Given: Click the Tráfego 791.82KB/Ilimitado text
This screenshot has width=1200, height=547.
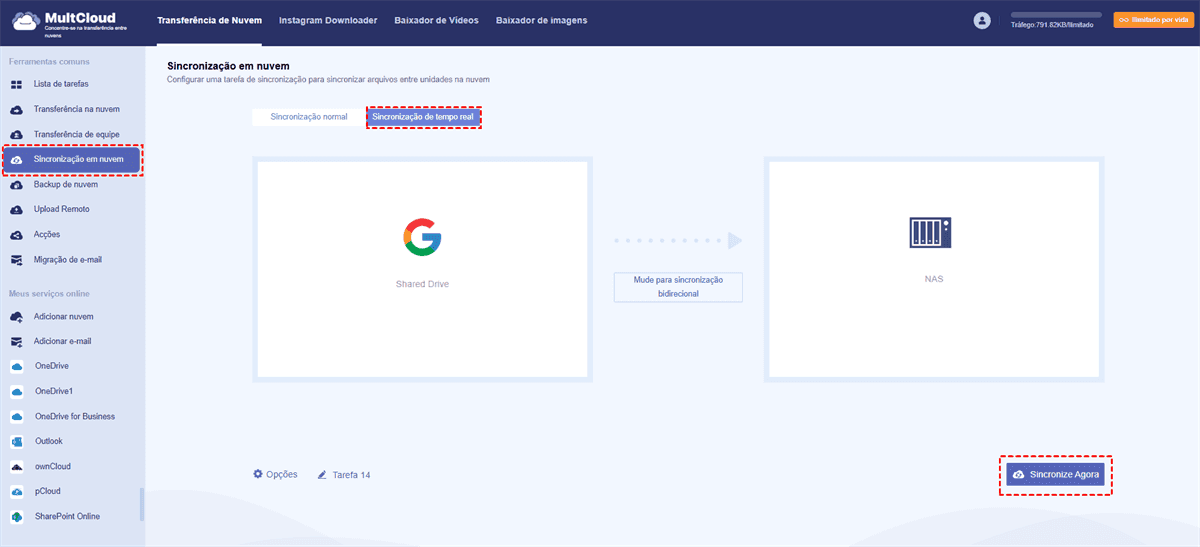Looking at the screenshot, I should click(x=1052, y=25).
